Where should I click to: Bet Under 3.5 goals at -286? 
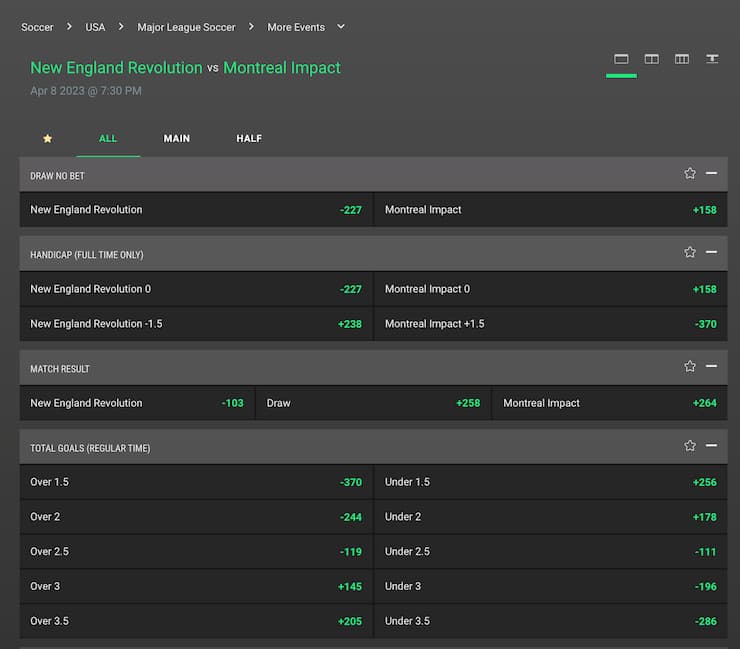(x=551, y=621)
